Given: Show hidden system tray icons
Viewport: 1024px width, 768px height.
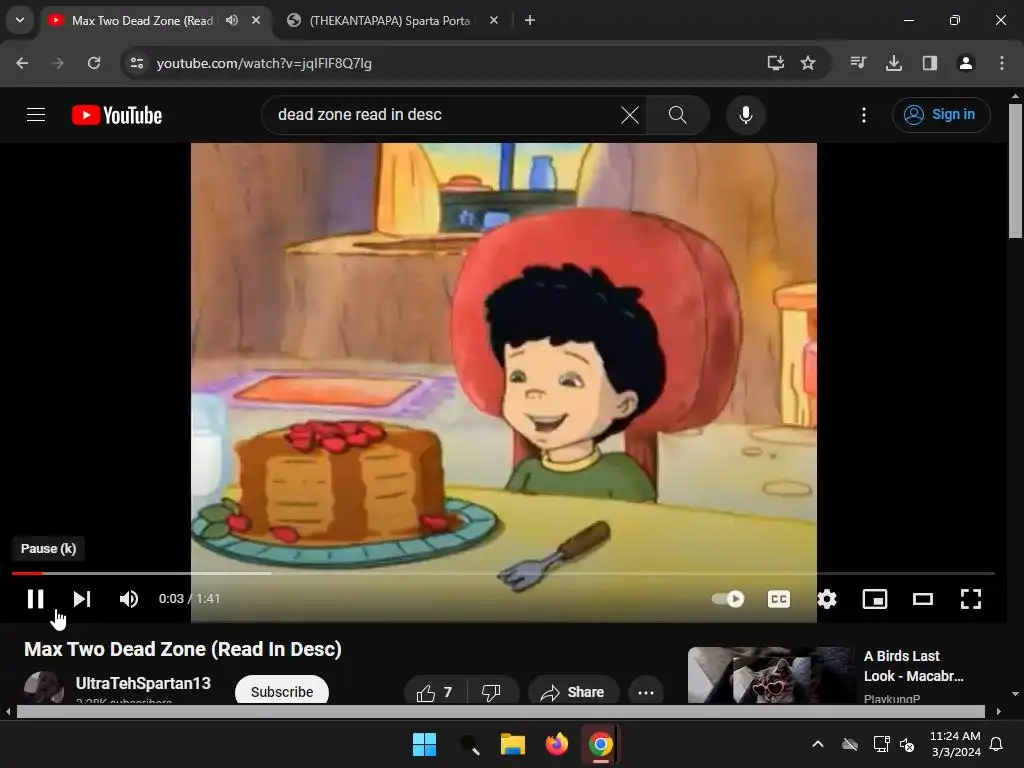Looking at the screenshot, I should [x=817, y=744].
